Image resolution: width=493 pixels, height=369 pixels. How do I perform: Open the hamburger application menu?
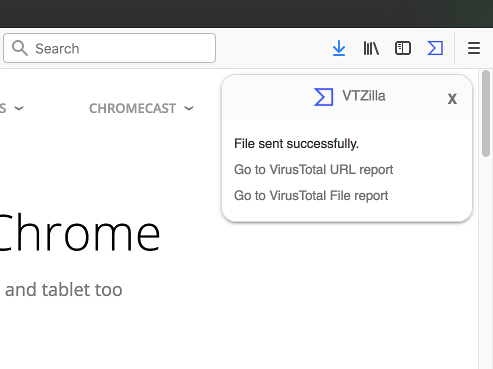click(x=474, y=48)
